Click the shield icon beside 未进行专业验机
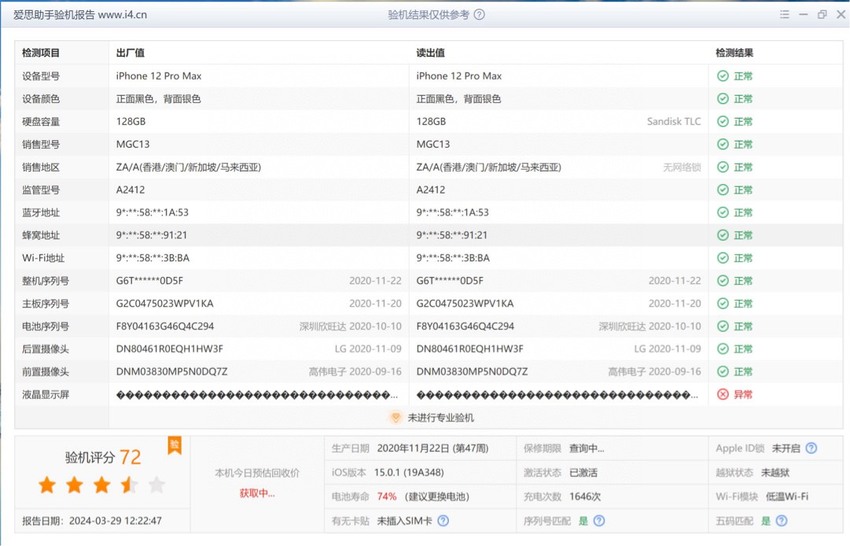The image size is (850, 546). pos(396,417)
